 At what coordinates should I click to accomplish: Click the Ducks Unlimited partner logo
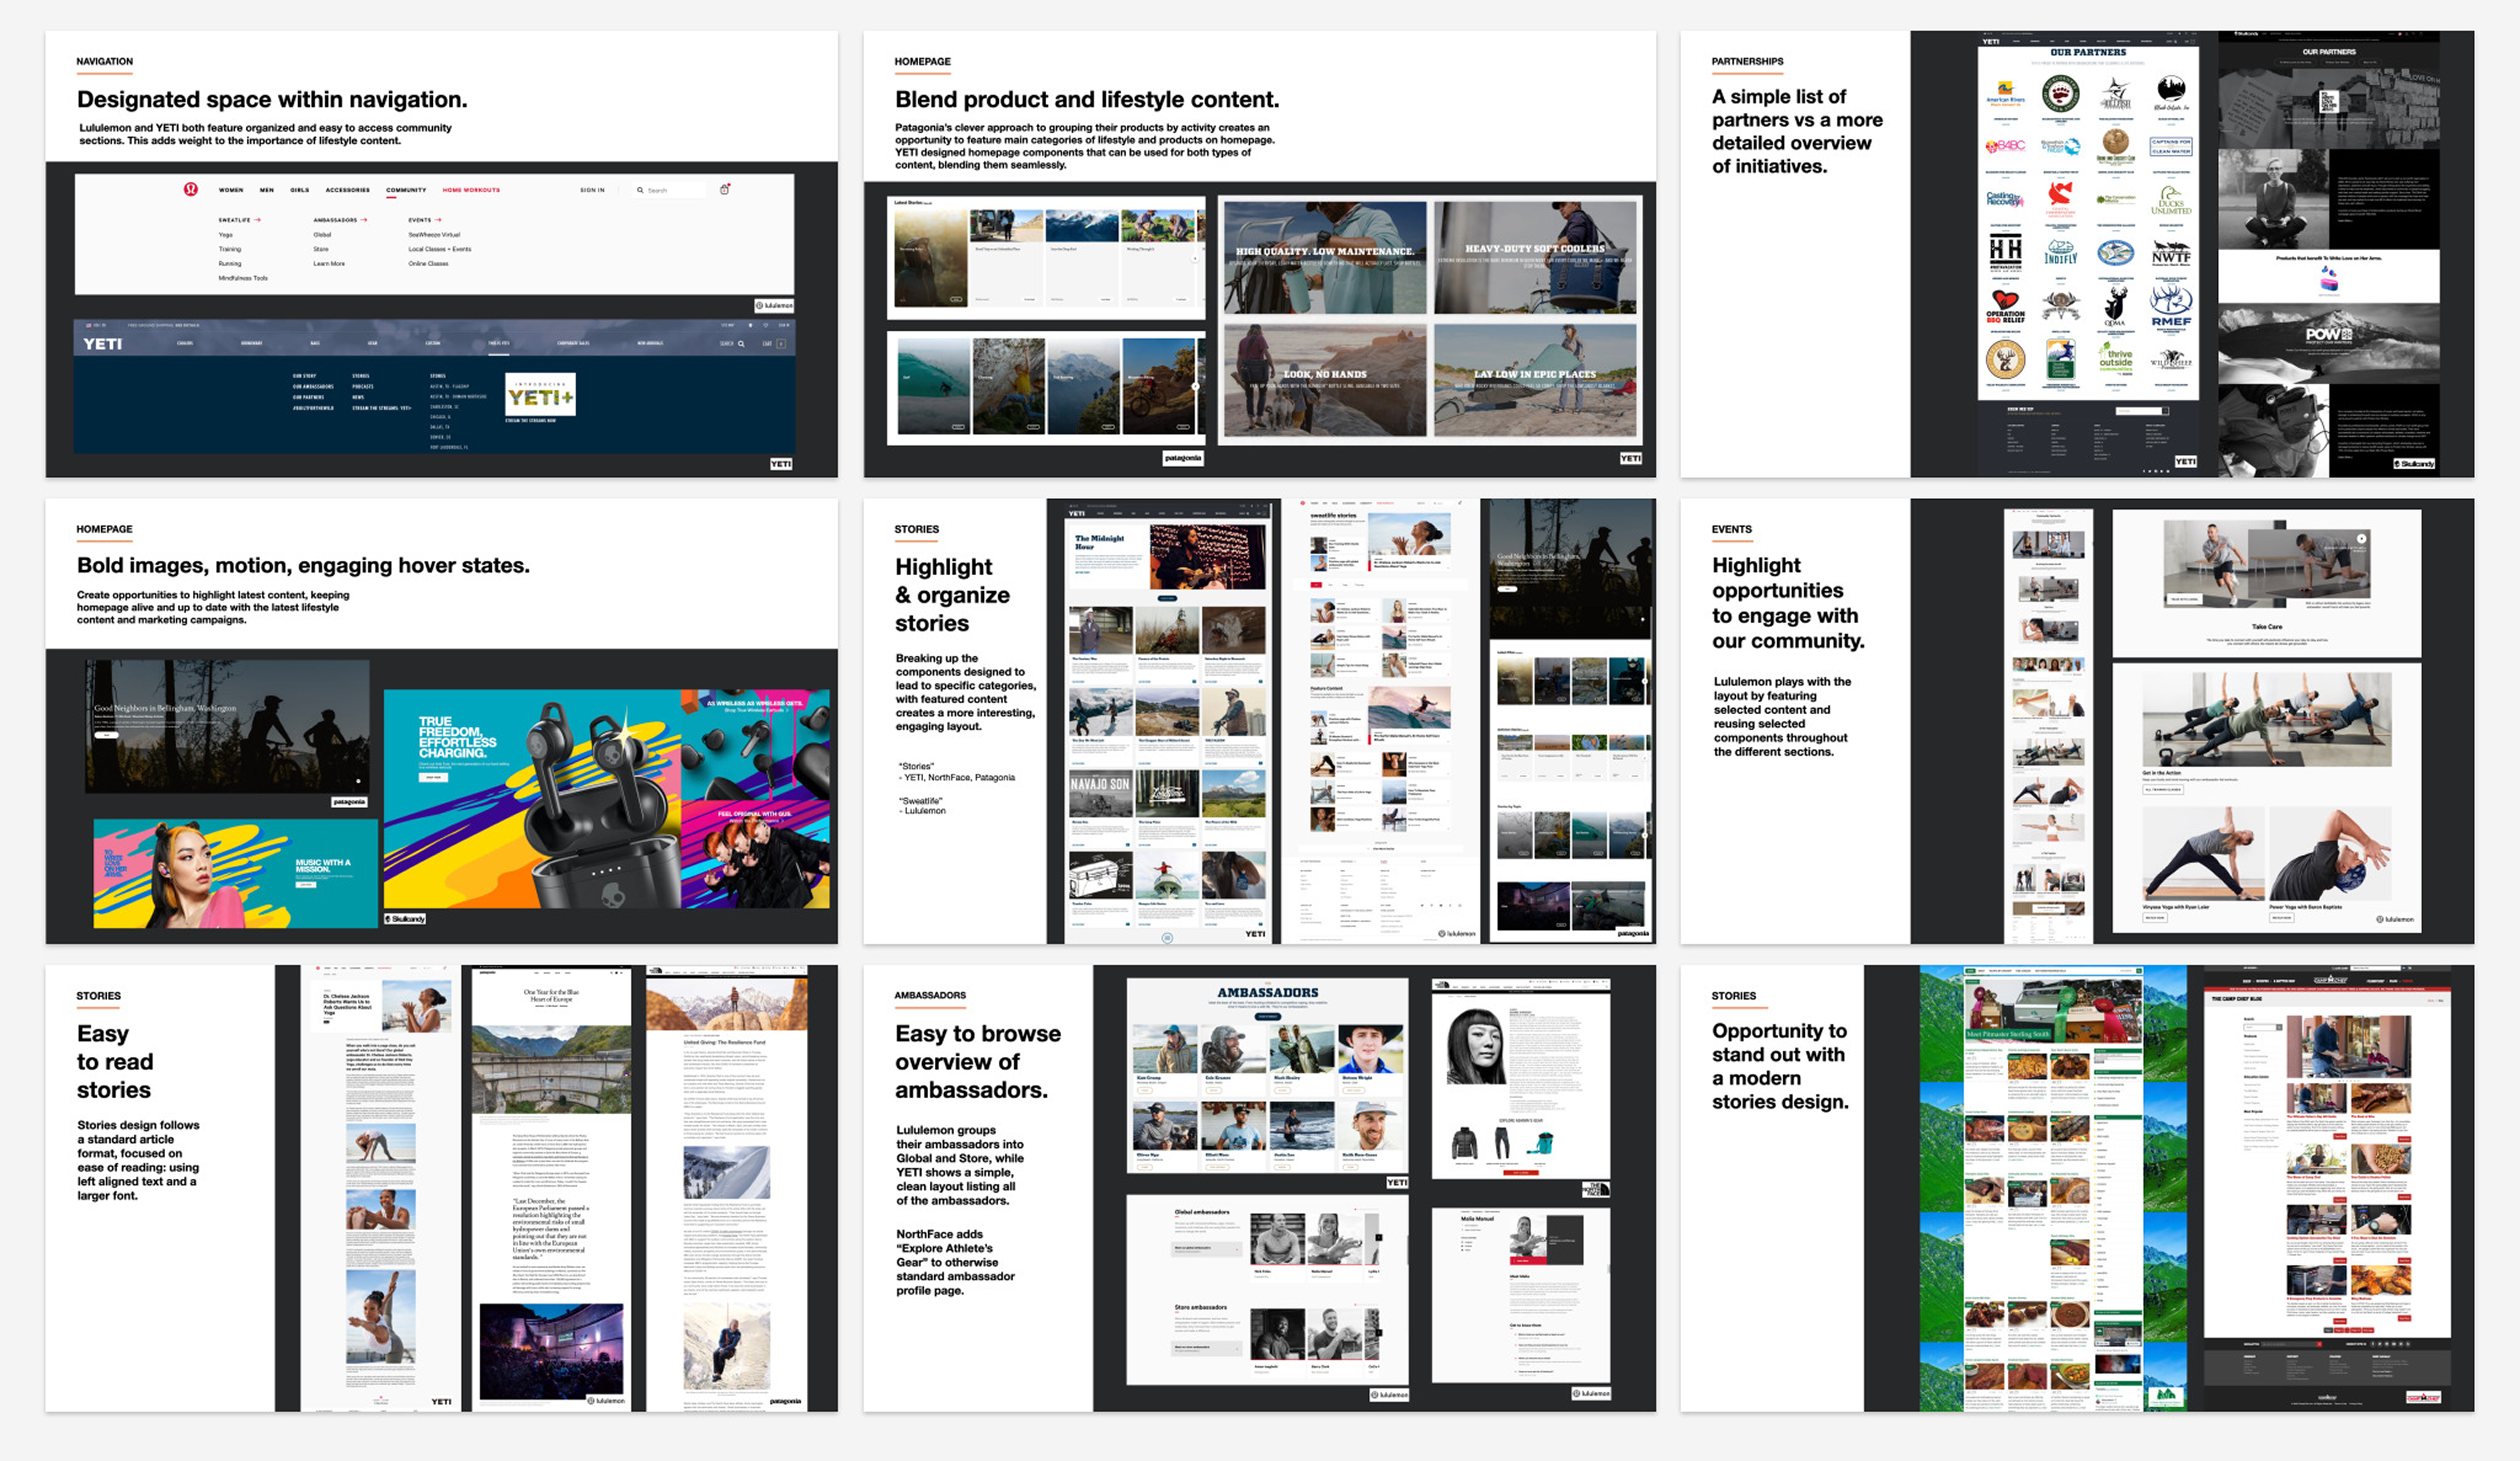(2170, 200)
